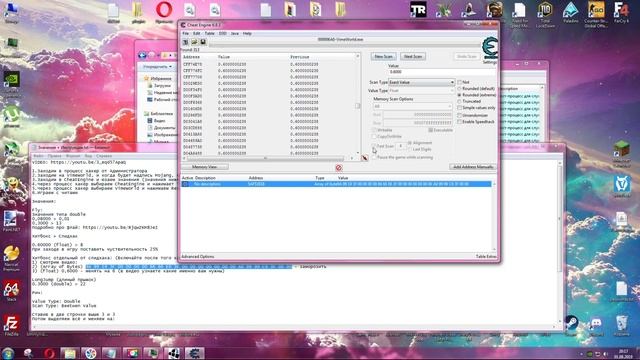The height and width of the screenshot is (360, 640).
Task: Open the FileZilla desktop shortcut
Action: (11, 325)
